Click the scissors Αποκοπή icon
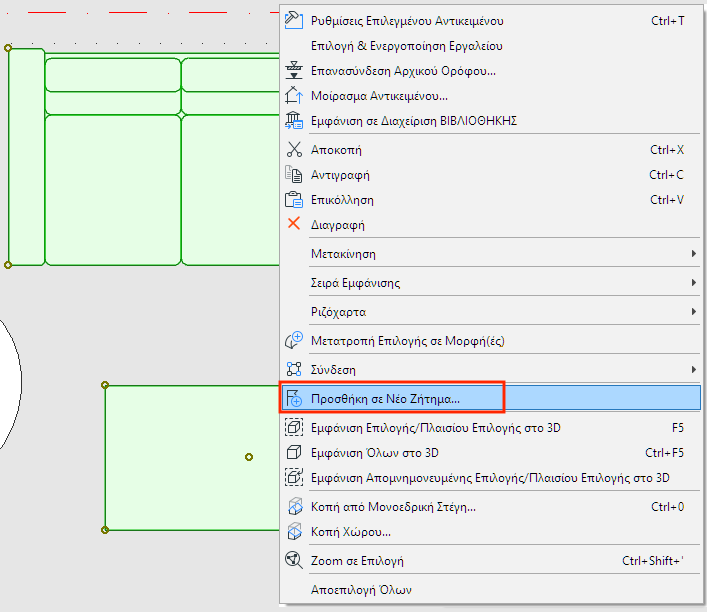Viewport: 707px width, 612px height. point(294,149)
